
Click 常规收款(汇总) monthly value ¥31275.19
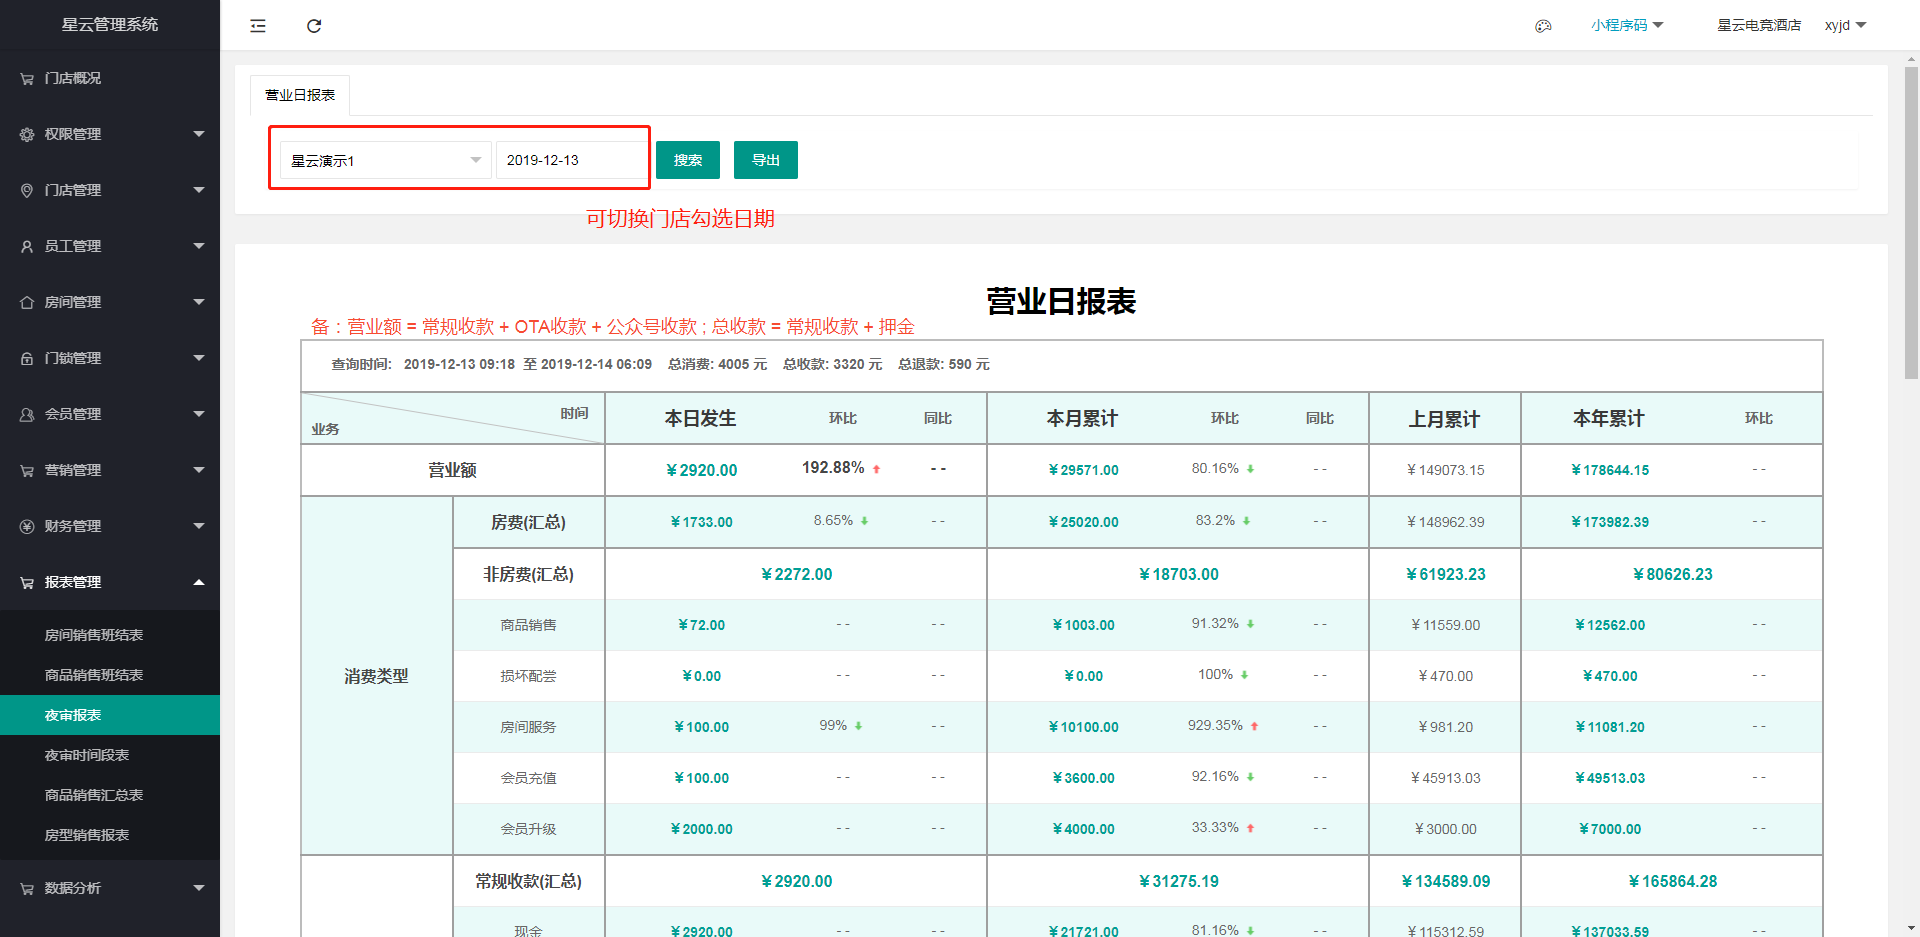(1179, 881)
